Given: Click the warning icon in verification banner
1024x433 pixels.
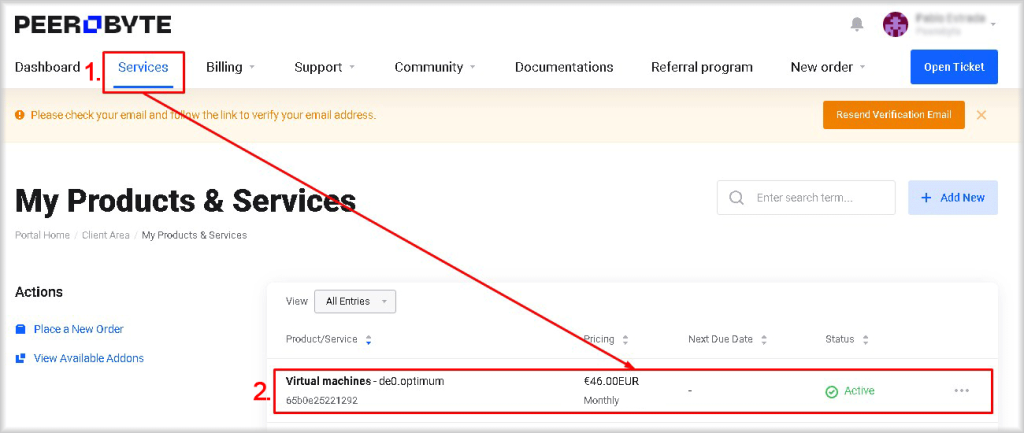Looking at the screenshot, I should click(20, 115).
